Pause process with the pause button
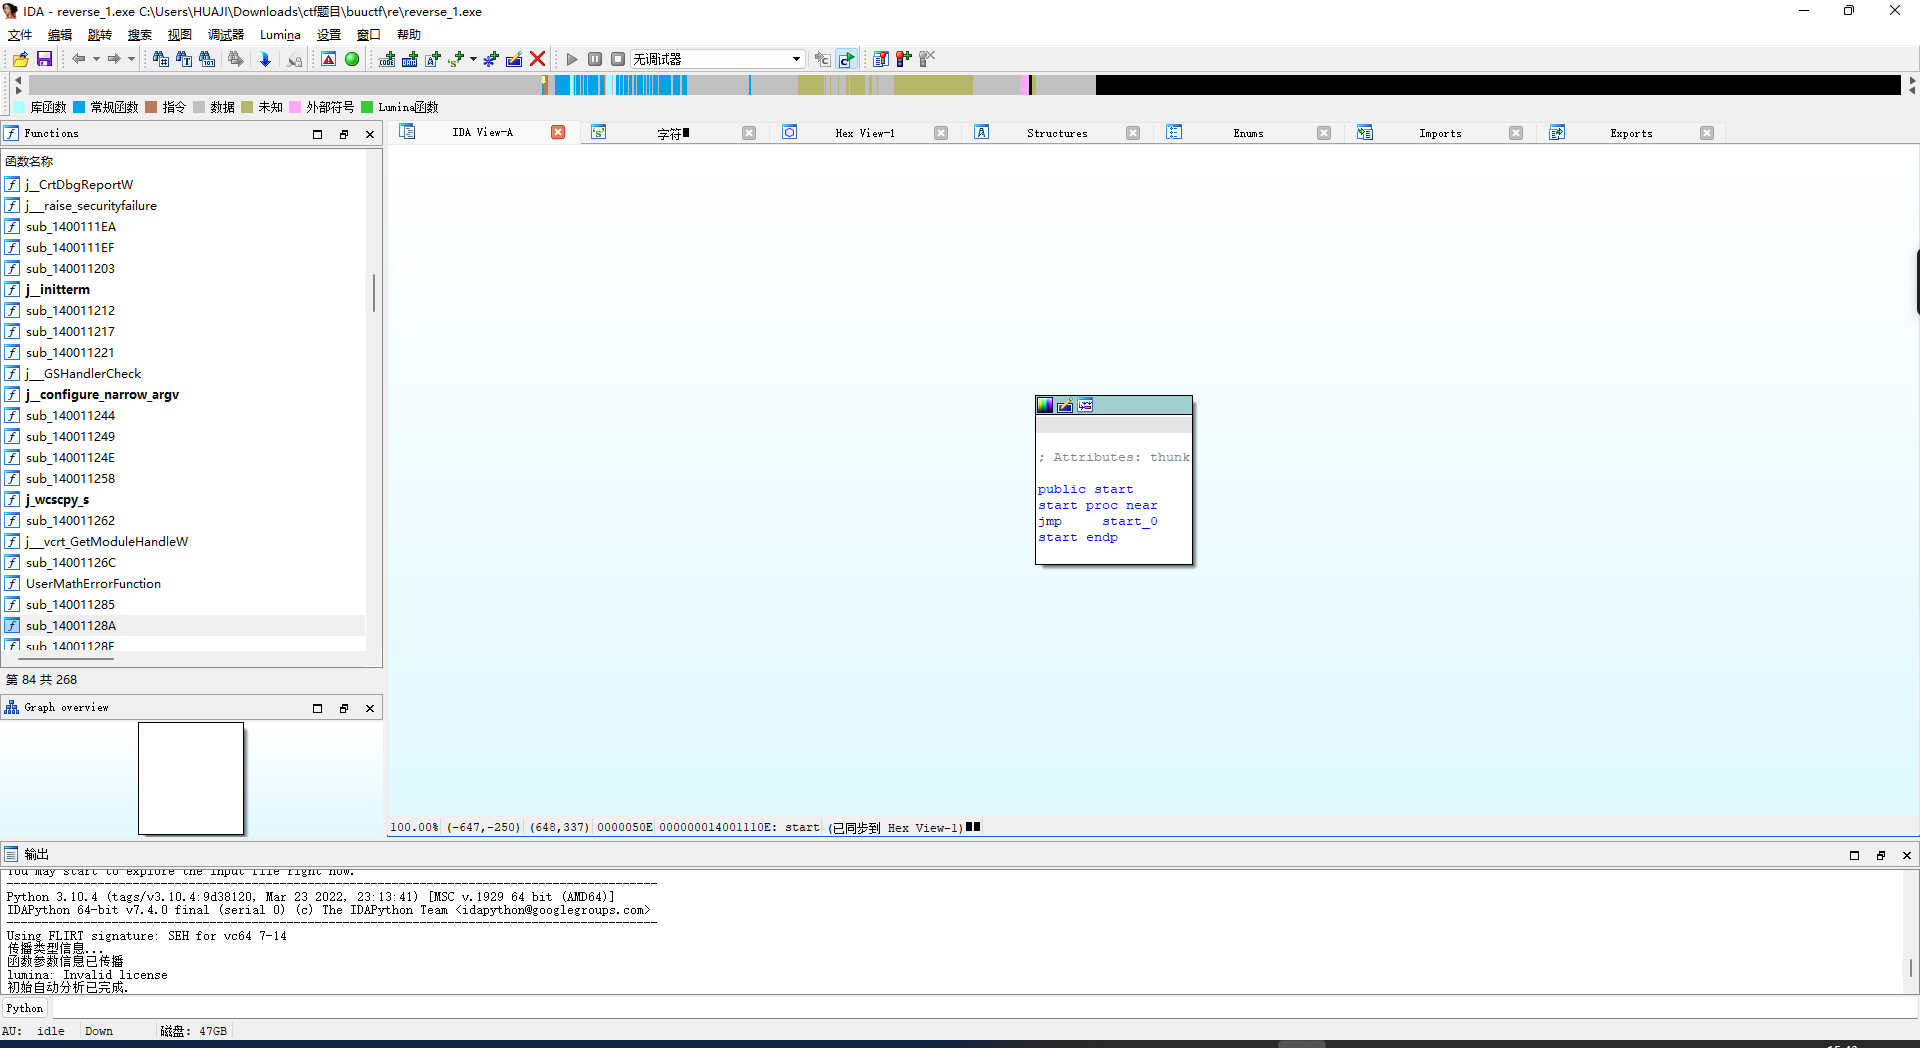Screen dimensions: 1920x1048 [x=595, y=59]
